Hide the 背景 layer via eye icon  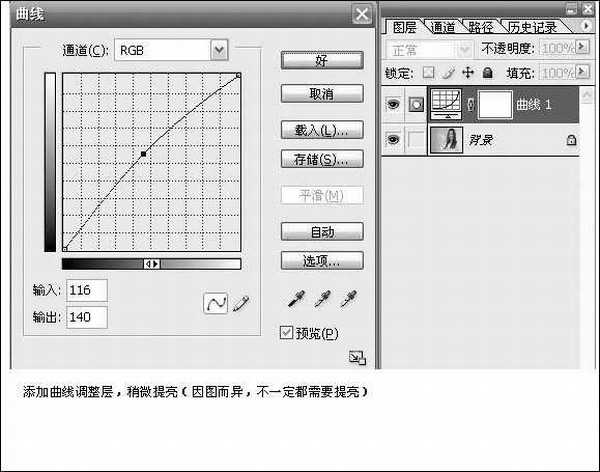pyautogui.click(x=393, y=140)
